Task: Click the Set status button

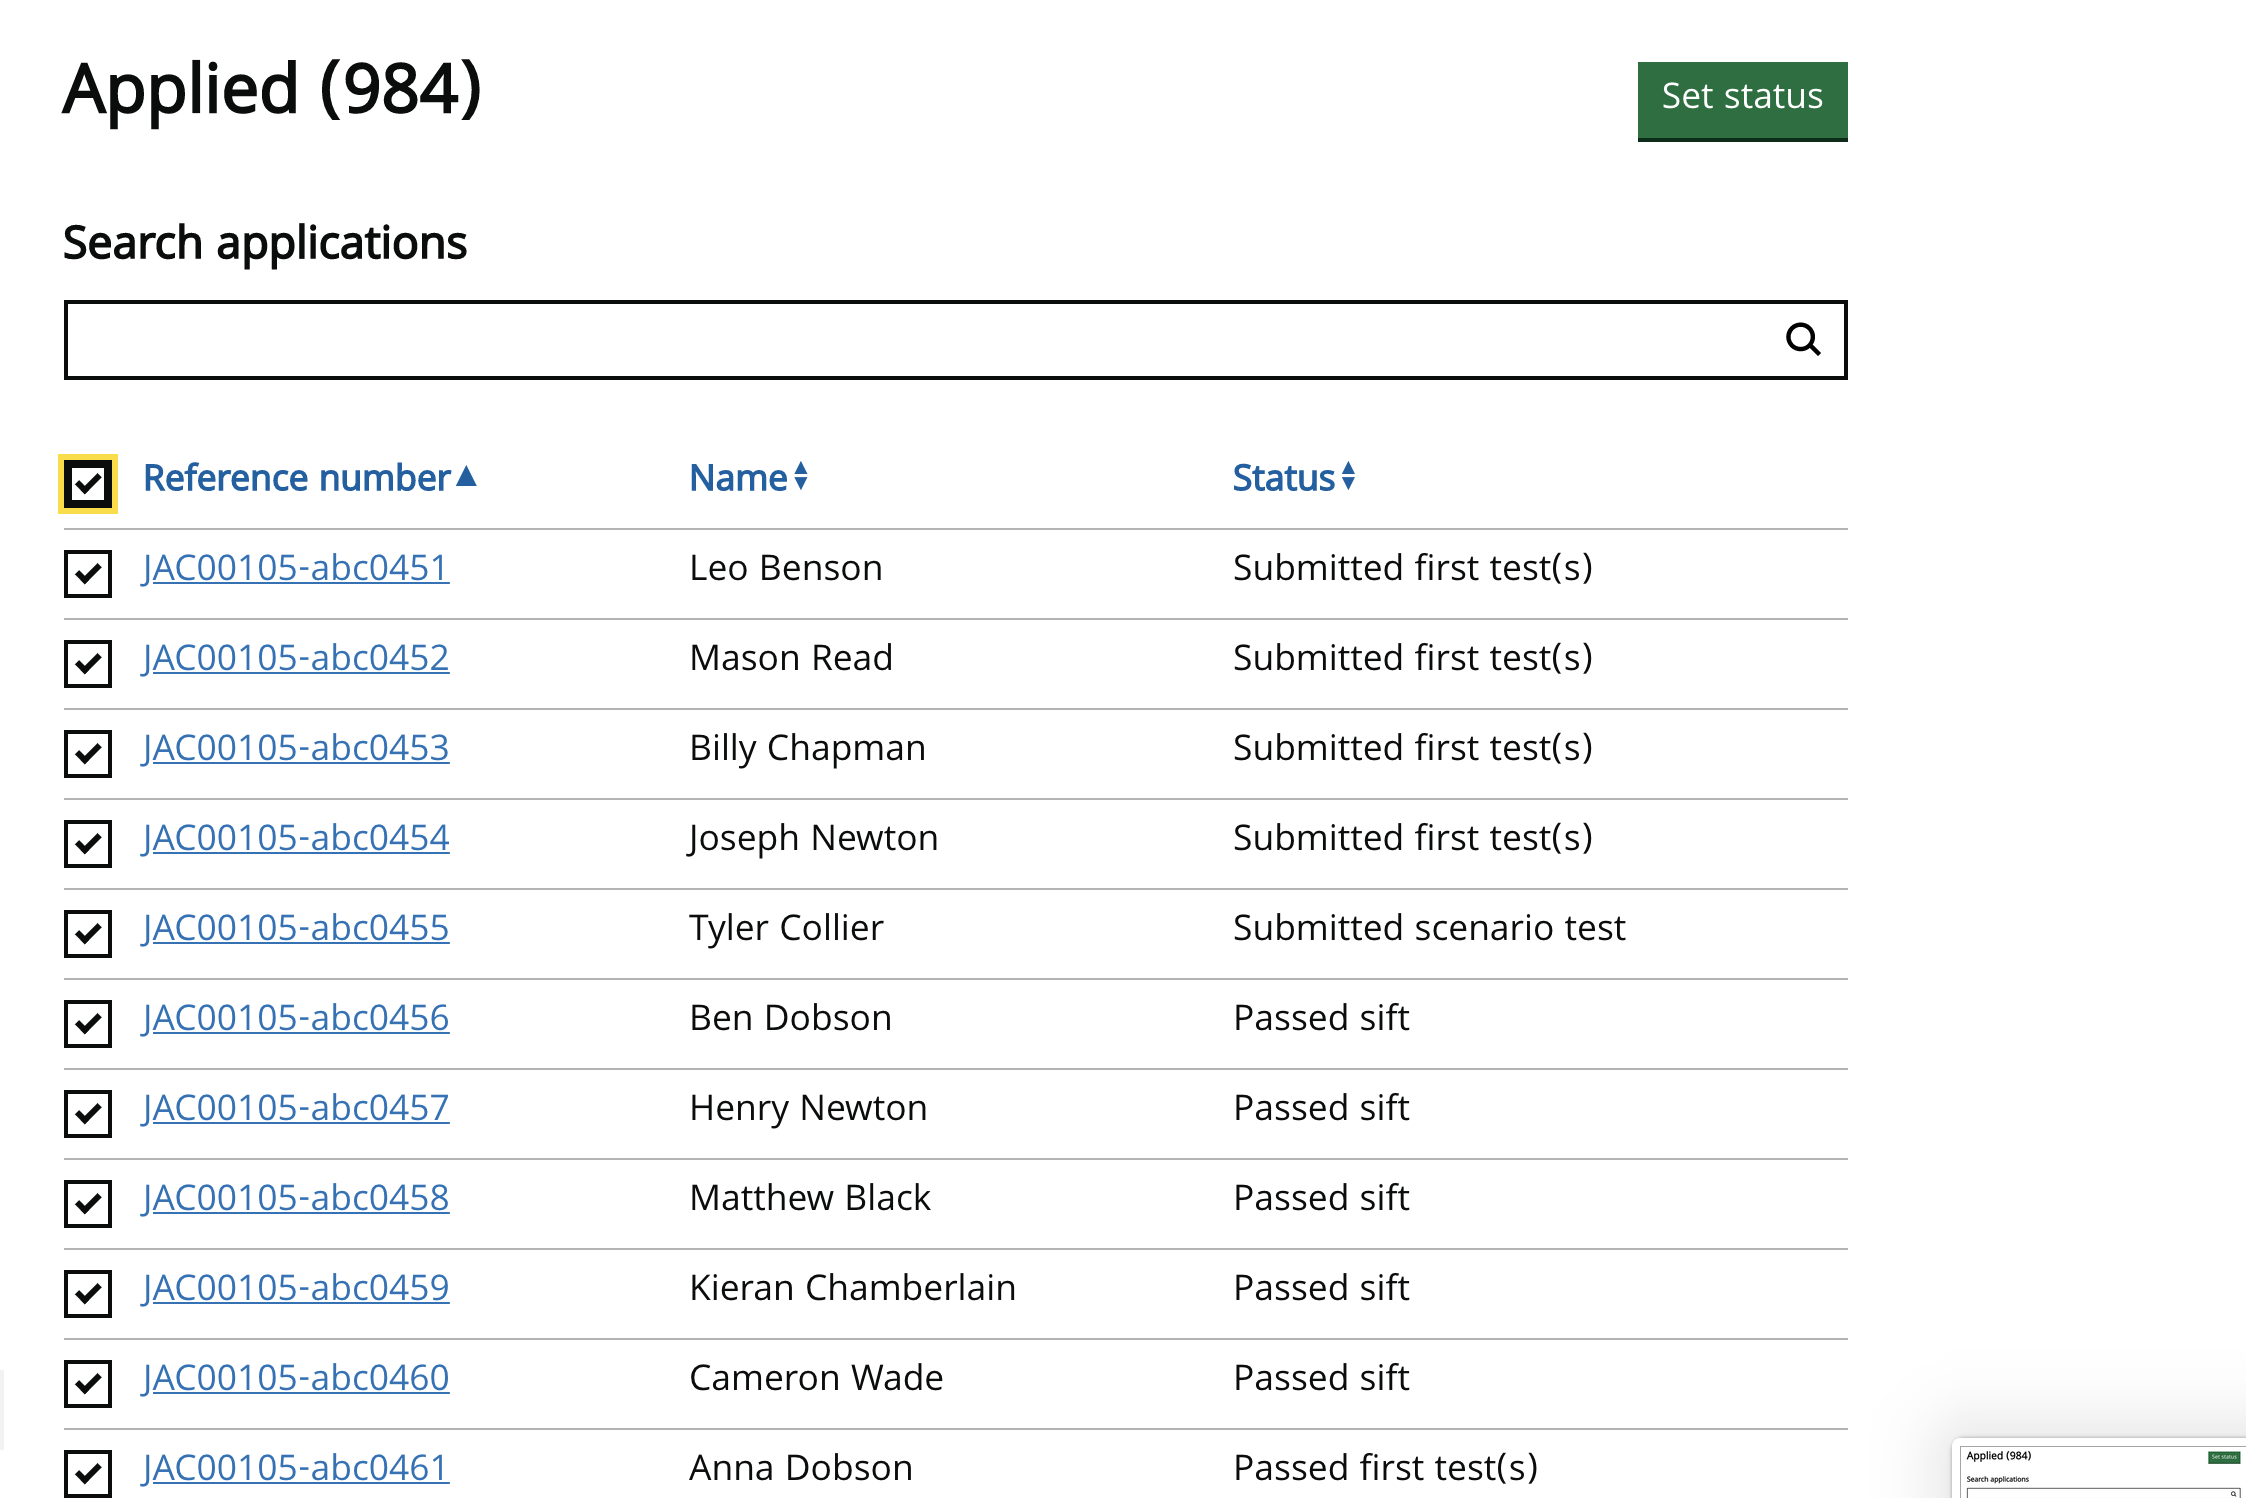Action: pyautogui.click(x=1742, y=100)
